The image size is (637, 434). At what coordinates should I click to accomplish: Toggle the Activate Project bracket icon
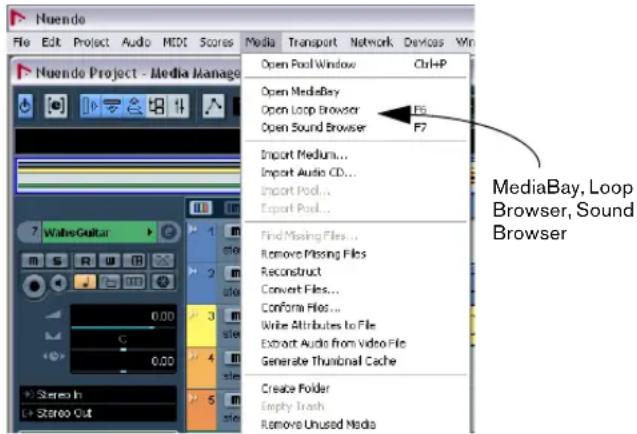[x=56, y=106]
